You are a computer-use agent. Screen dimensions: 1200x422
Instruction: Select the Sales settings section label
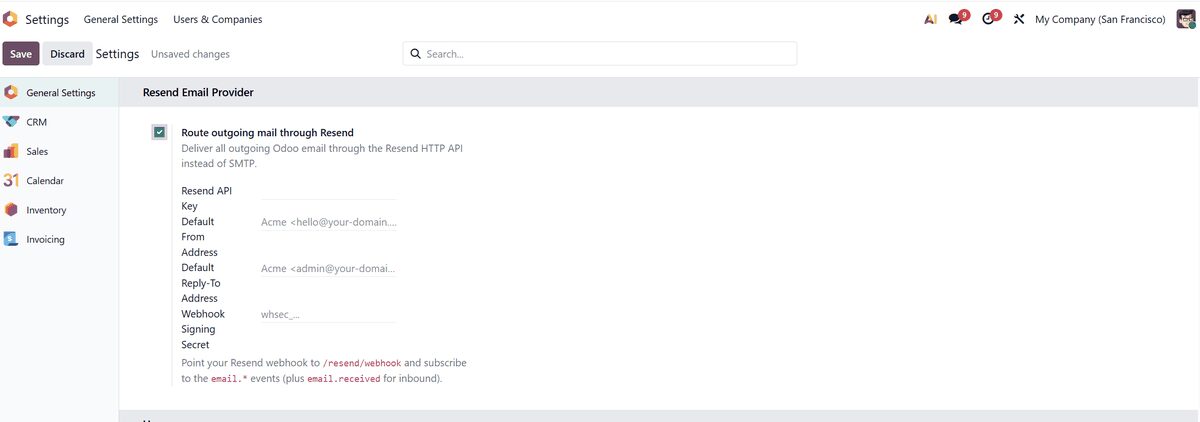pyautogui.click(x=37, y=151)
